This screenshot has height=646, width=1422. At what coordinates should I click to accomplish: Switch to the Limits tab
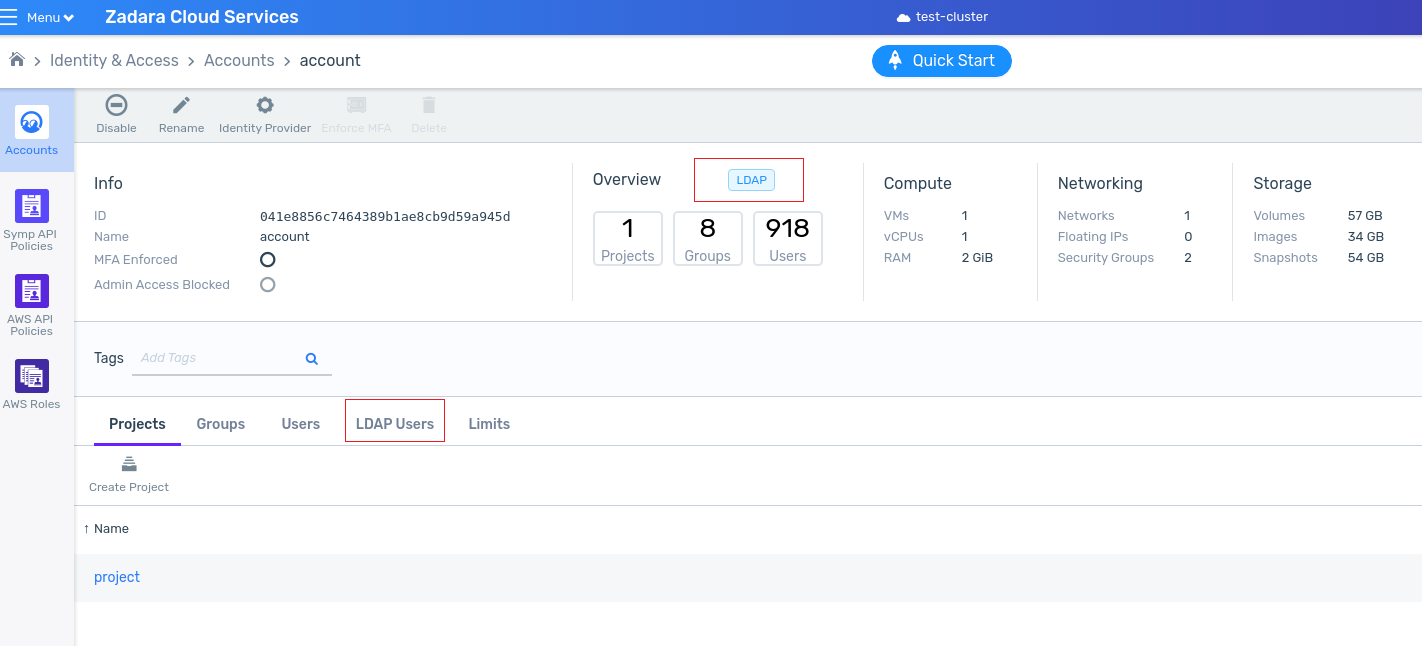click(489, 424)
